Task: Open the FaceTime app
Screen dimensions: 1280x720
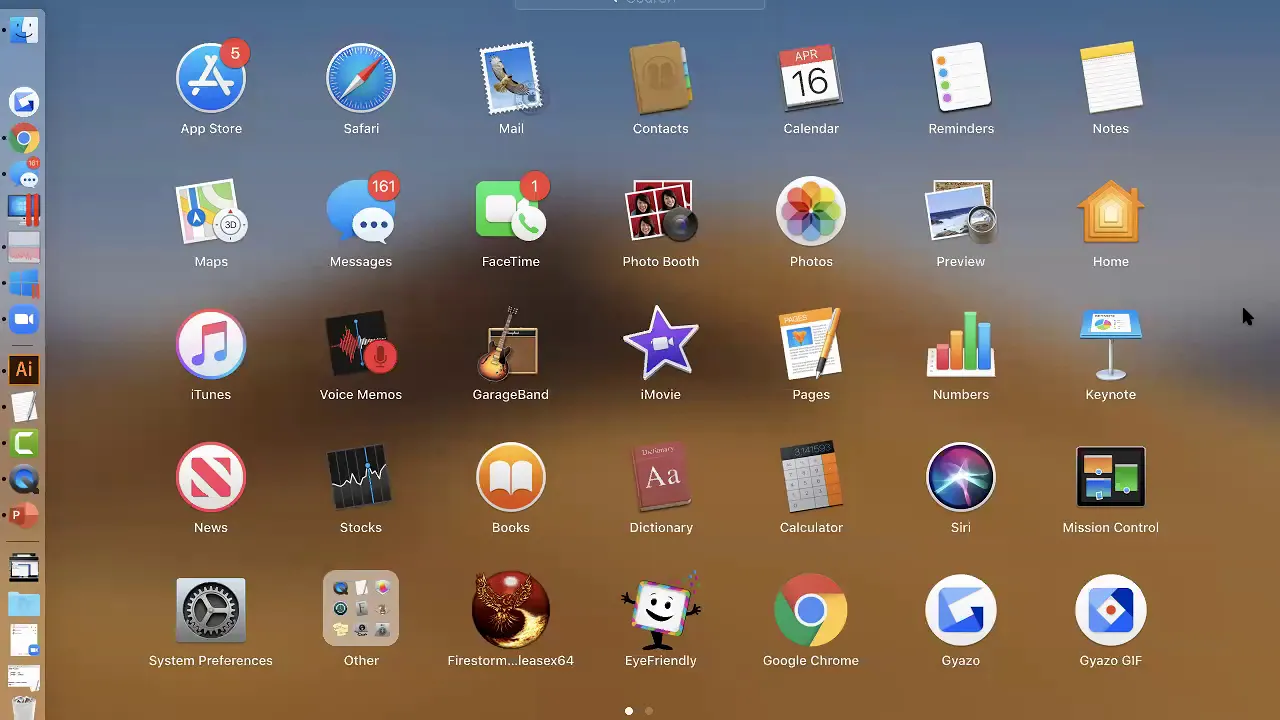Action: [x=511, y=211]
